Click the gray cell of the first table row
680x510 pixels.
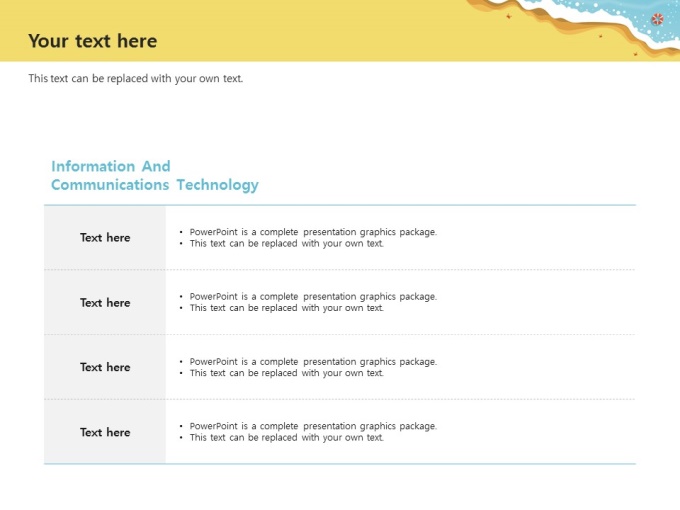(105, 238)
